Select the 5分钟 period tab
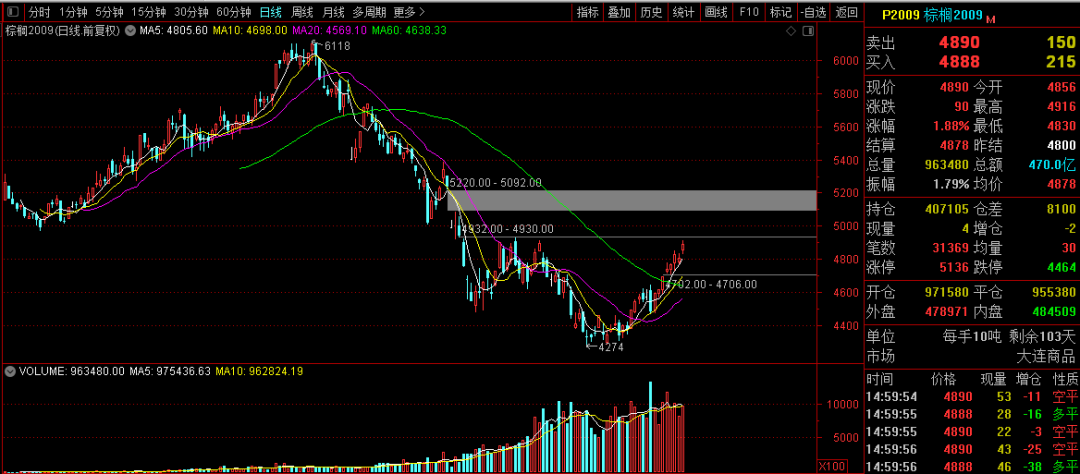1080x474 pixels. pos(109,12)
